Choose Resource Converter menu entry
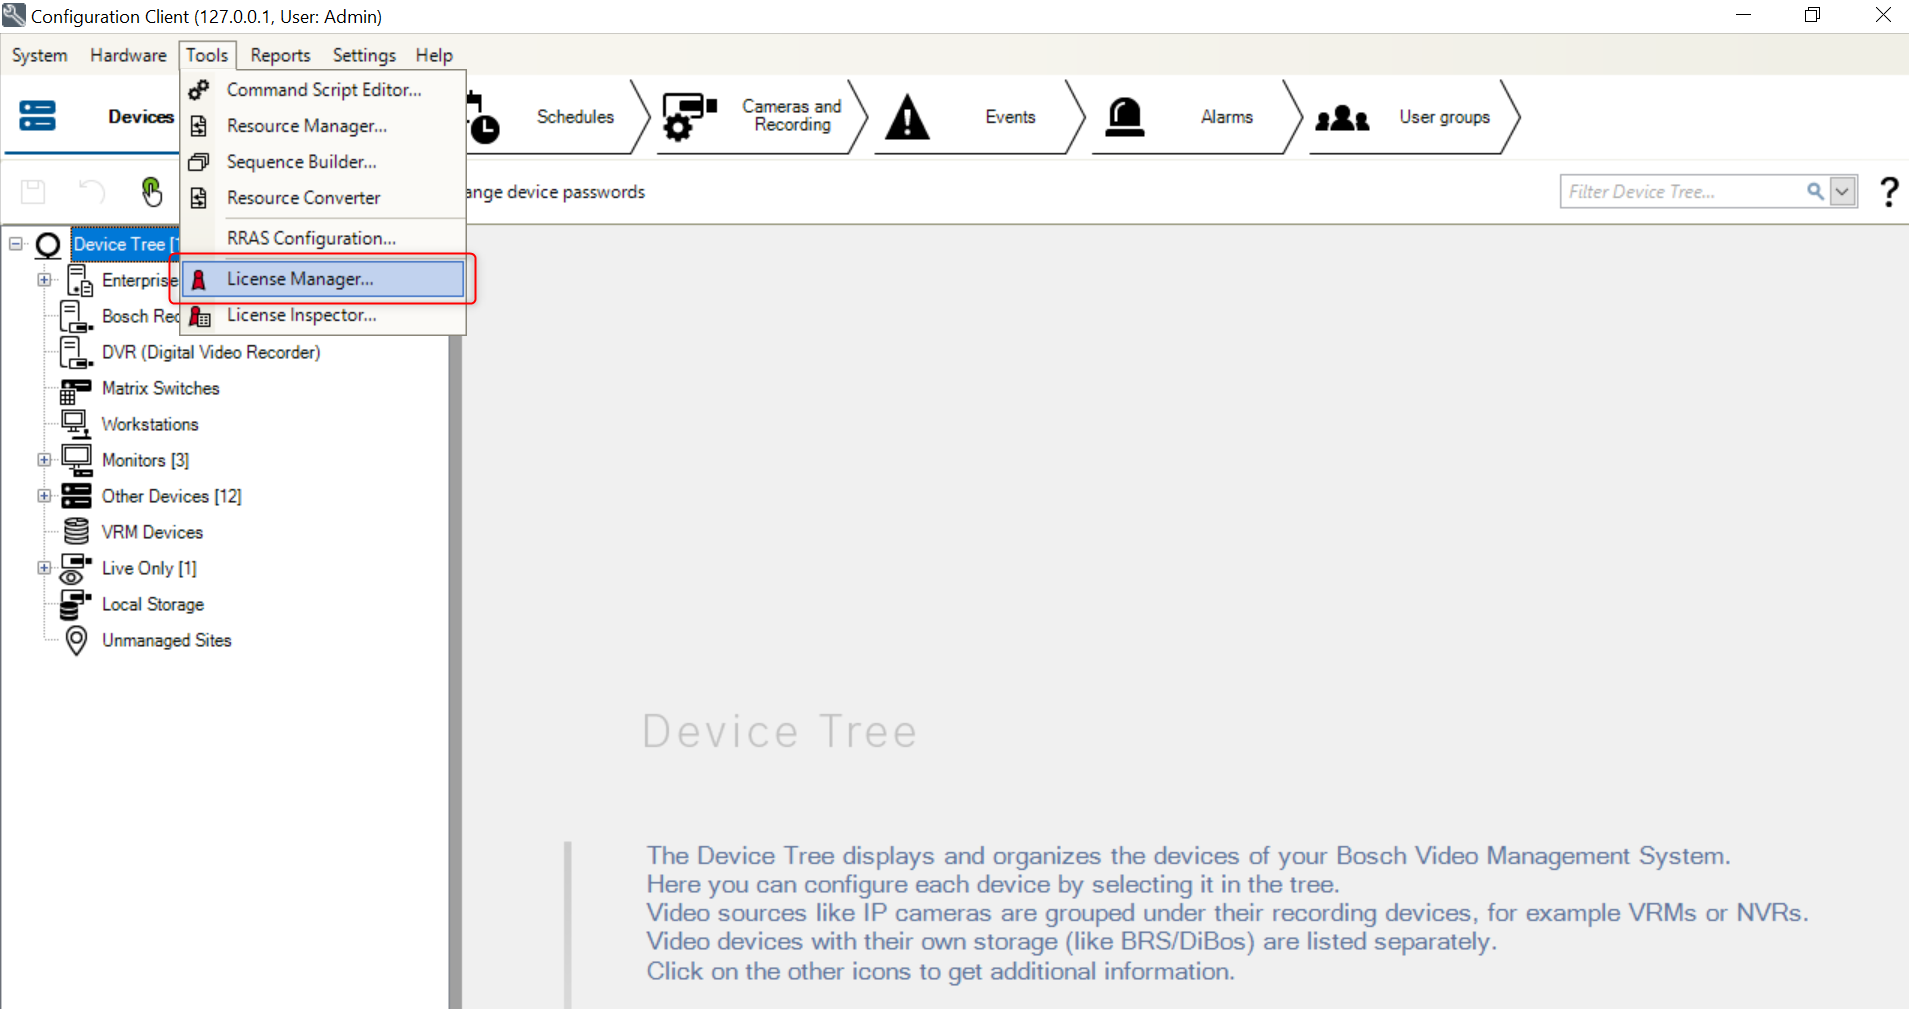Image resolution: width=1909 pixels, height=1009 pixels. pyautogui.click(x=324, y=198)
